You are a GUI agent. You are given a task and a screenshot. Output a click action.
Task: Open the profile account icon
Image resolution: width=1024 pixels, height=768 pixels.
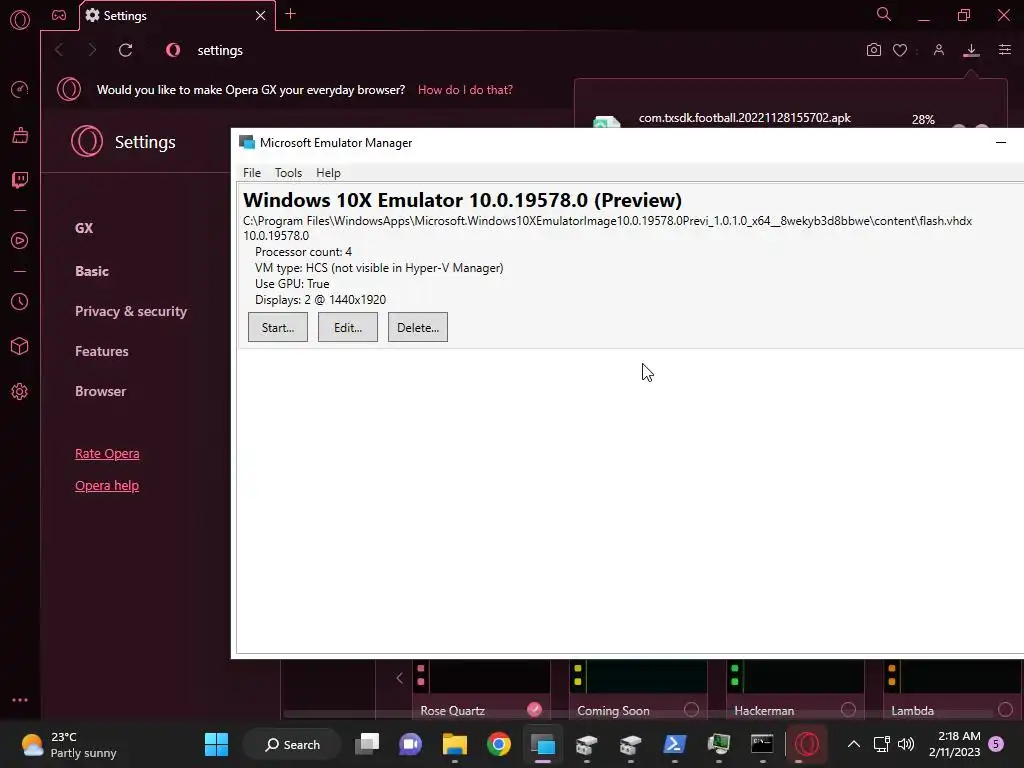938,50
